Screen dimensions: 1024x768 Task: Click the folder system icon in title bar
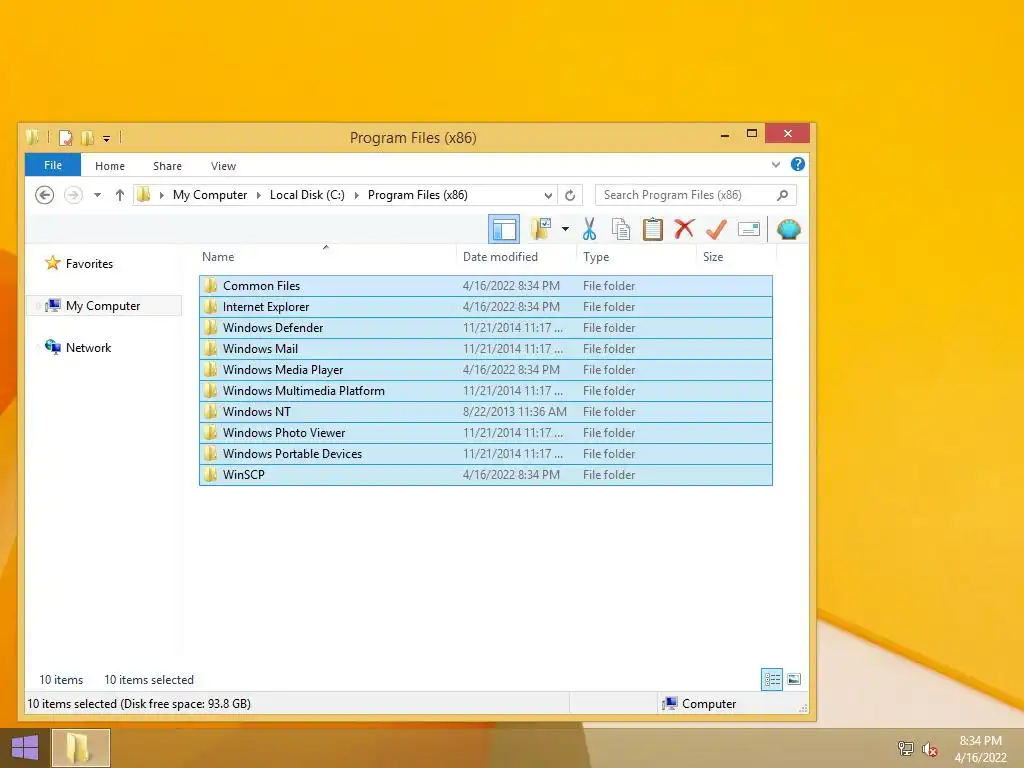(33, 137)
